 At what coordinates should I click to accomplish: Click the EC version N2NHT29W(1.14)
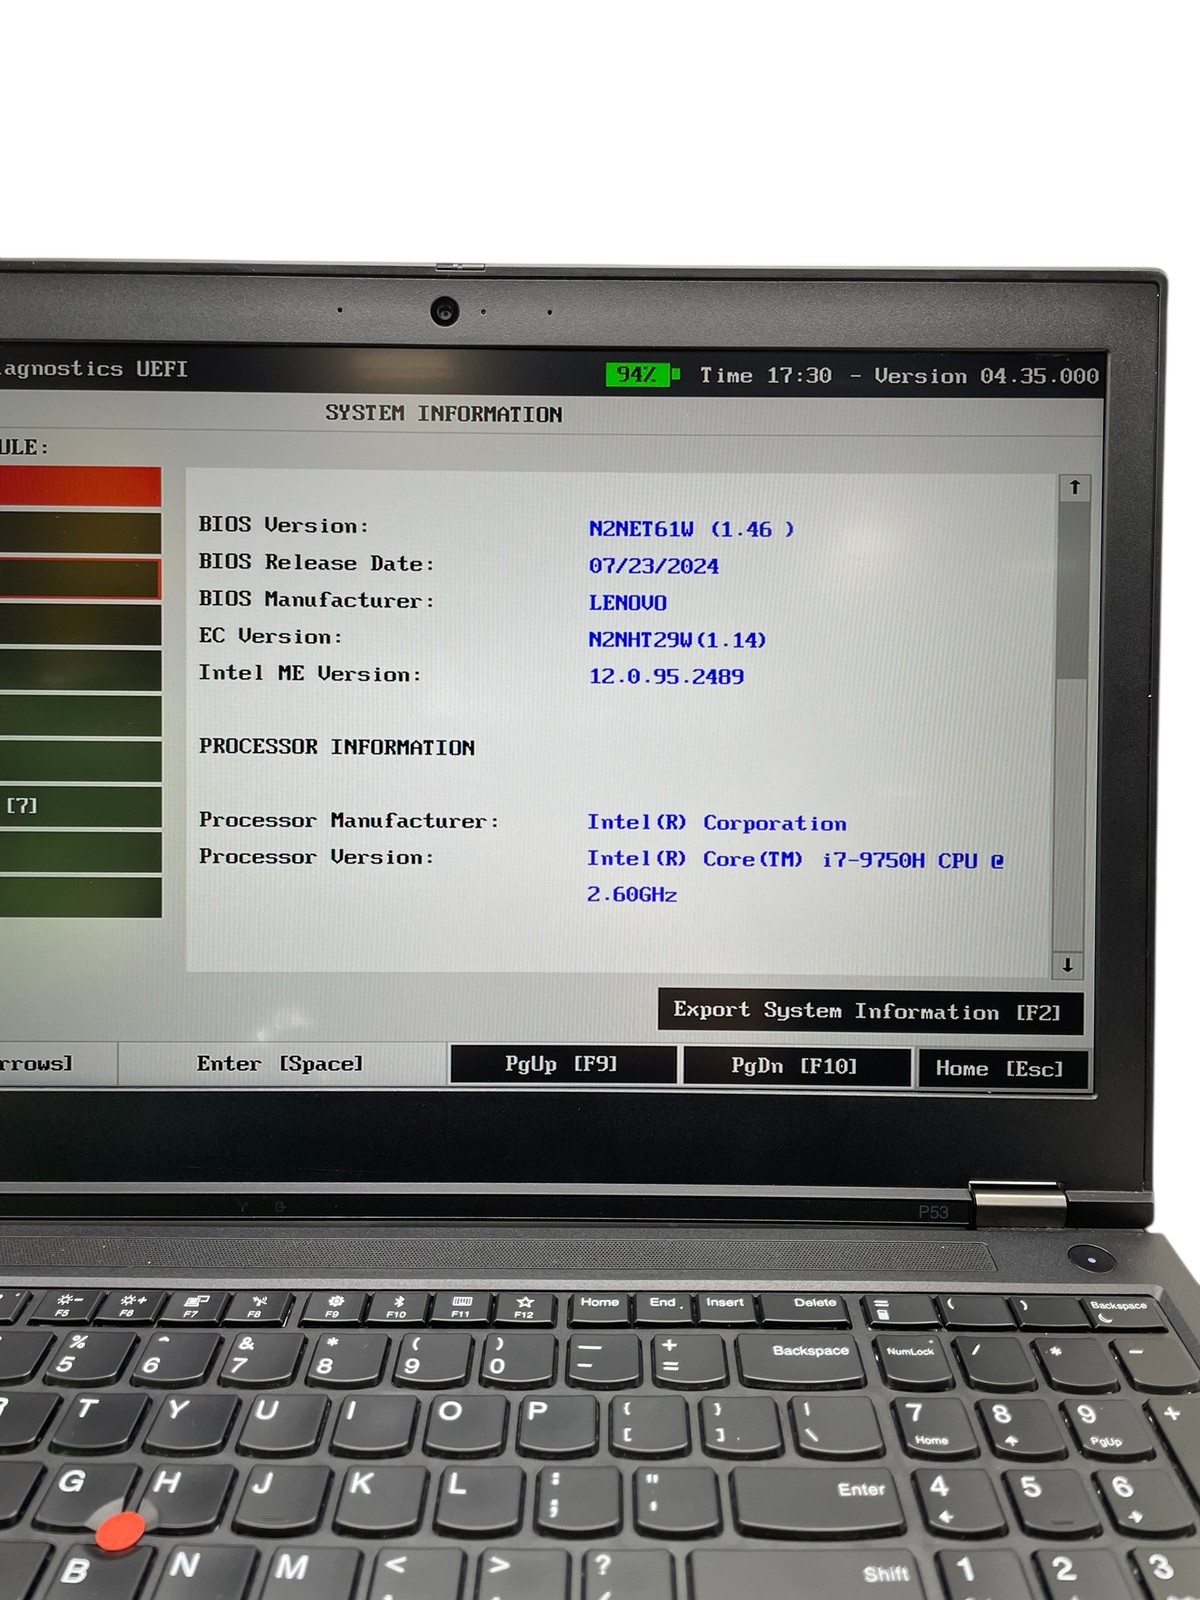tap(677, 640)
